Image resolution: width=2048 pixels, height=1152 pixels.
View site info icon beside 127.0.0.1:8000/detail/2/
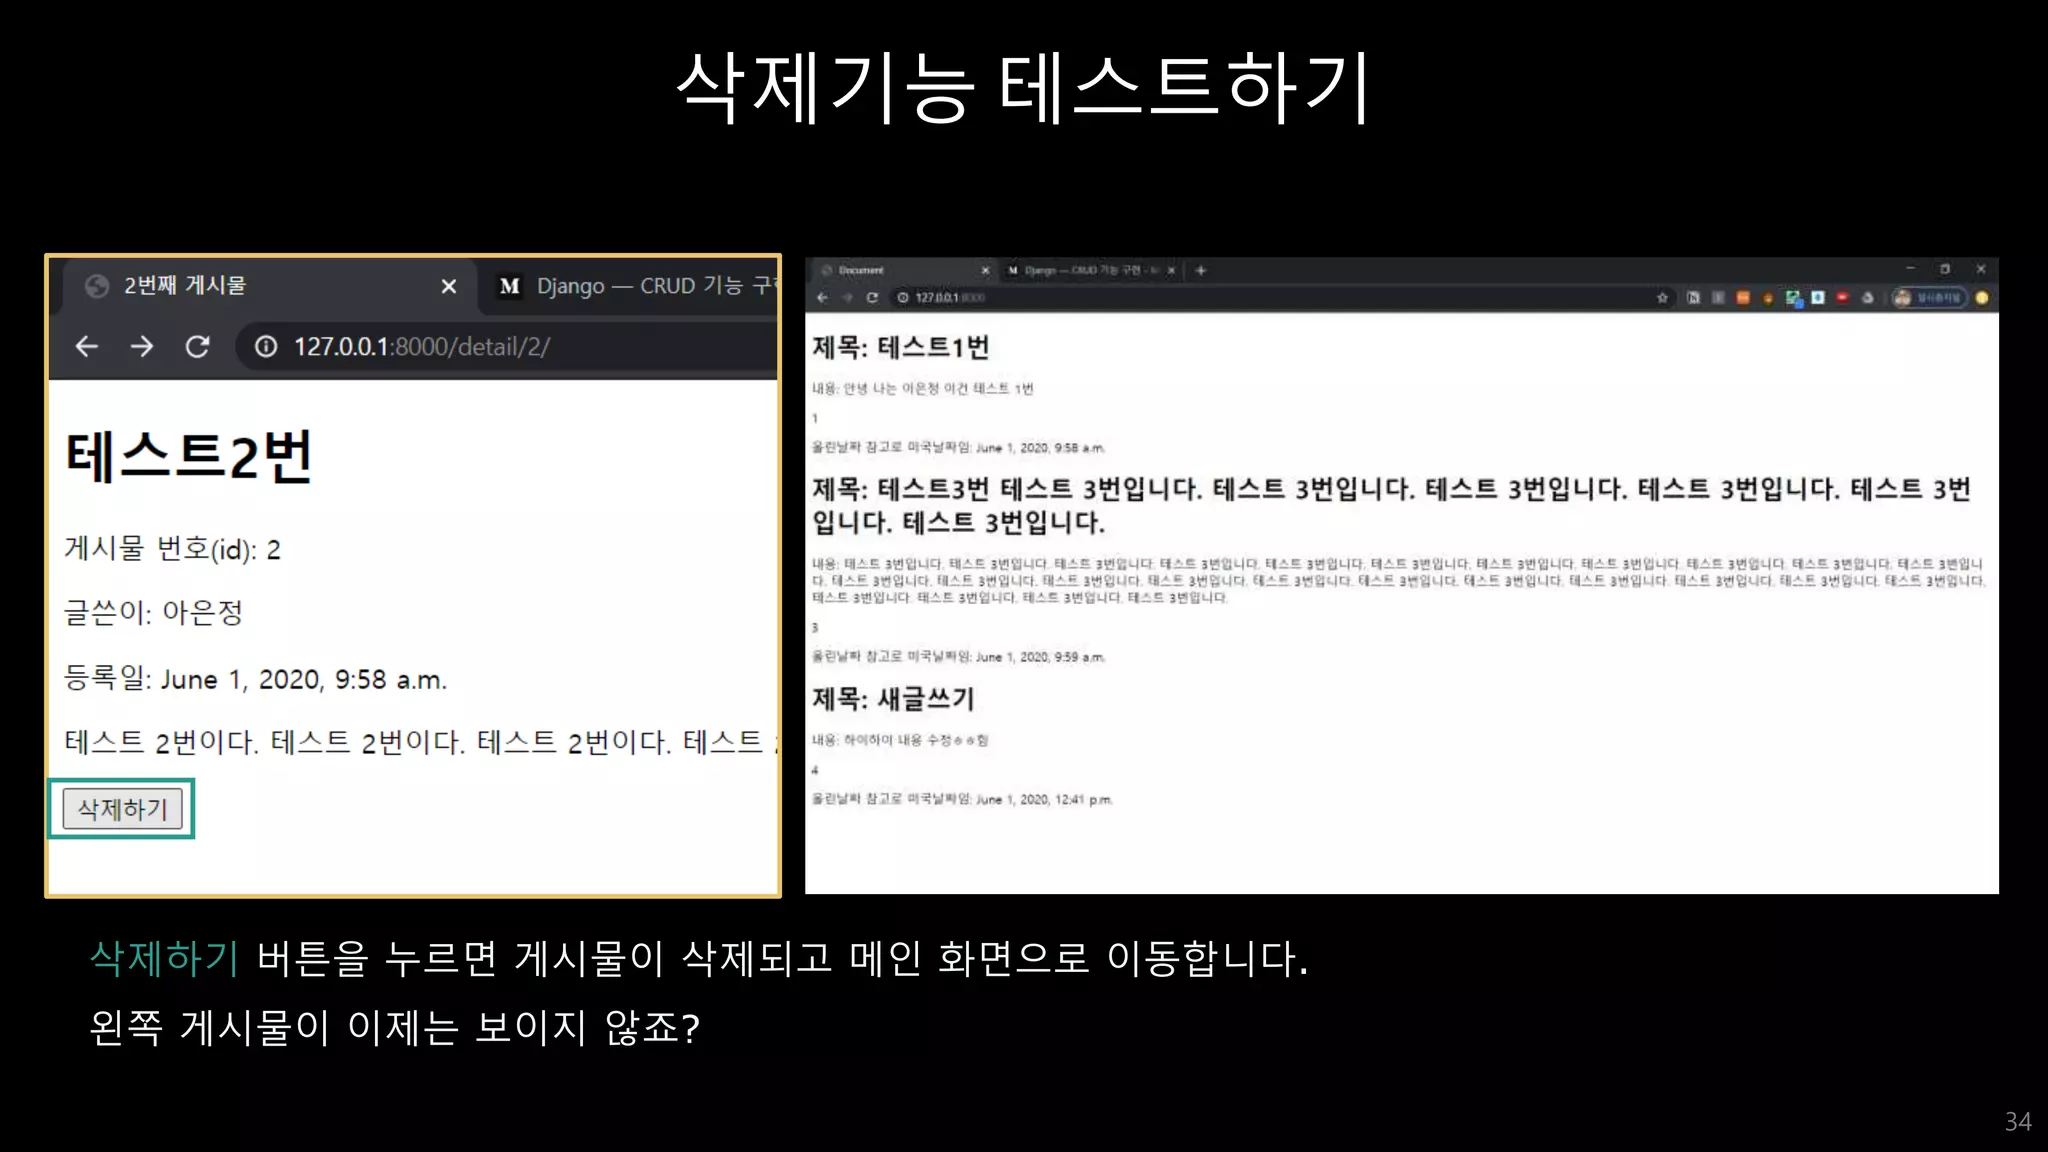pos(266,346)
